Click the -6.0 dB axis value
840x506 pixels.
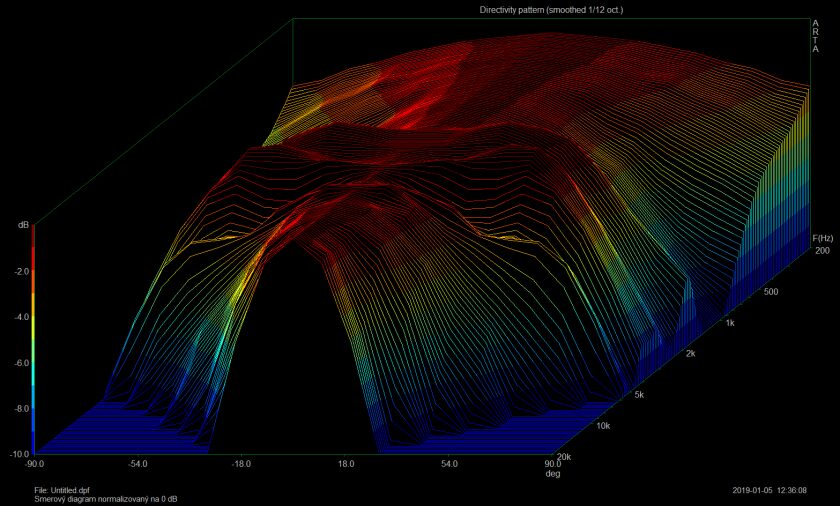tap(21, 362)
